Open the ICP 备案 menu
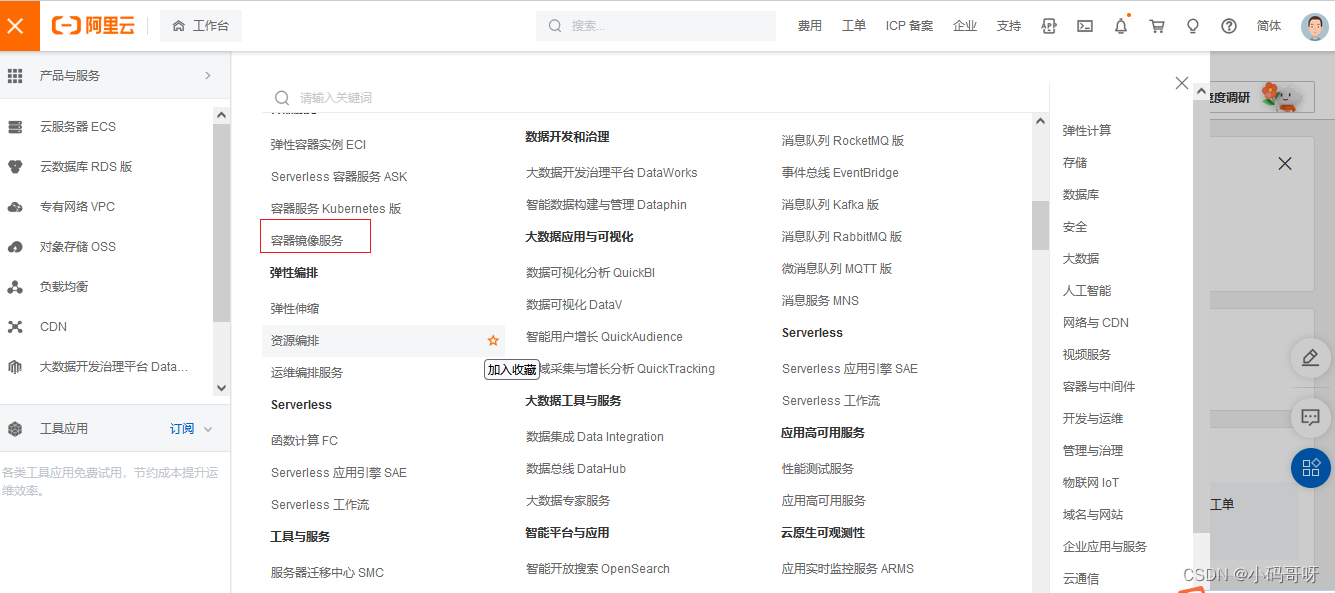This screenshot has width=1335, height=593. click(909, 26)
